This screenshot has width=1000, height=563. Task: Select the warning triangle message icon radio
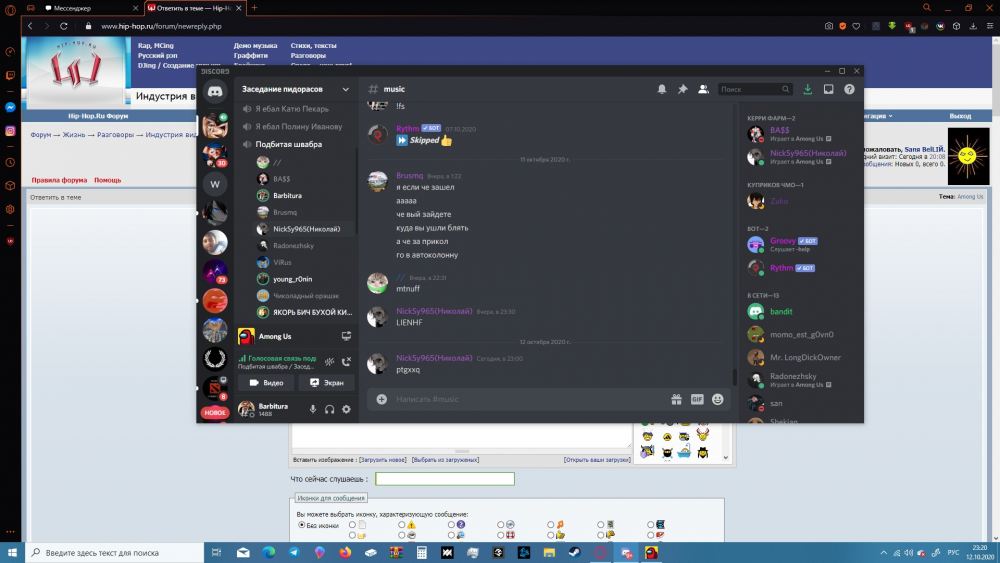(x=402, y=525)
